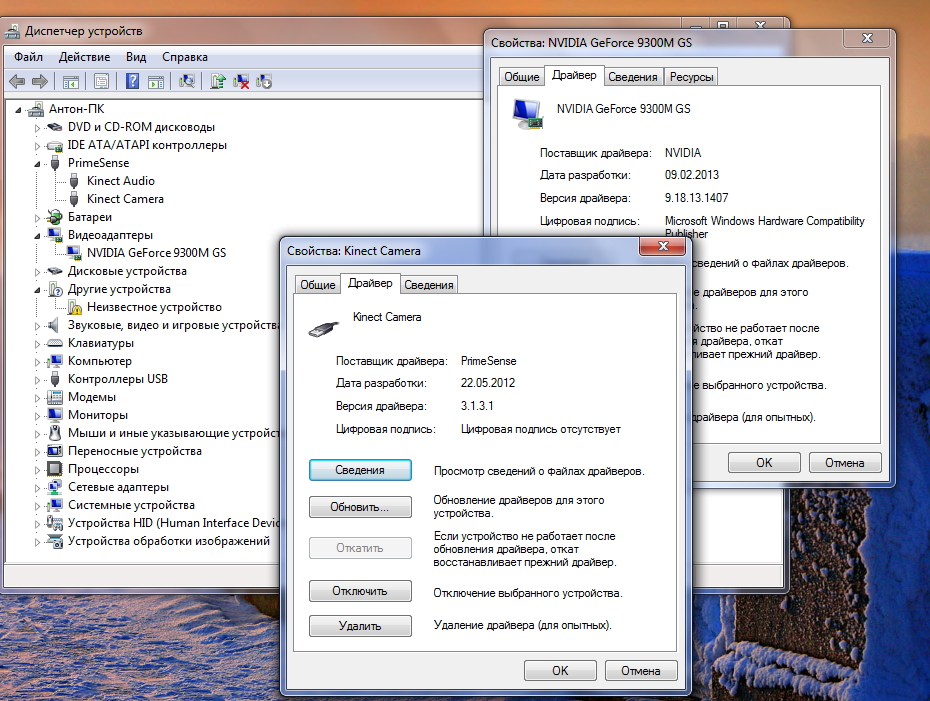
Task: Click OK in Kinect Camera properties
Action: 560,670
